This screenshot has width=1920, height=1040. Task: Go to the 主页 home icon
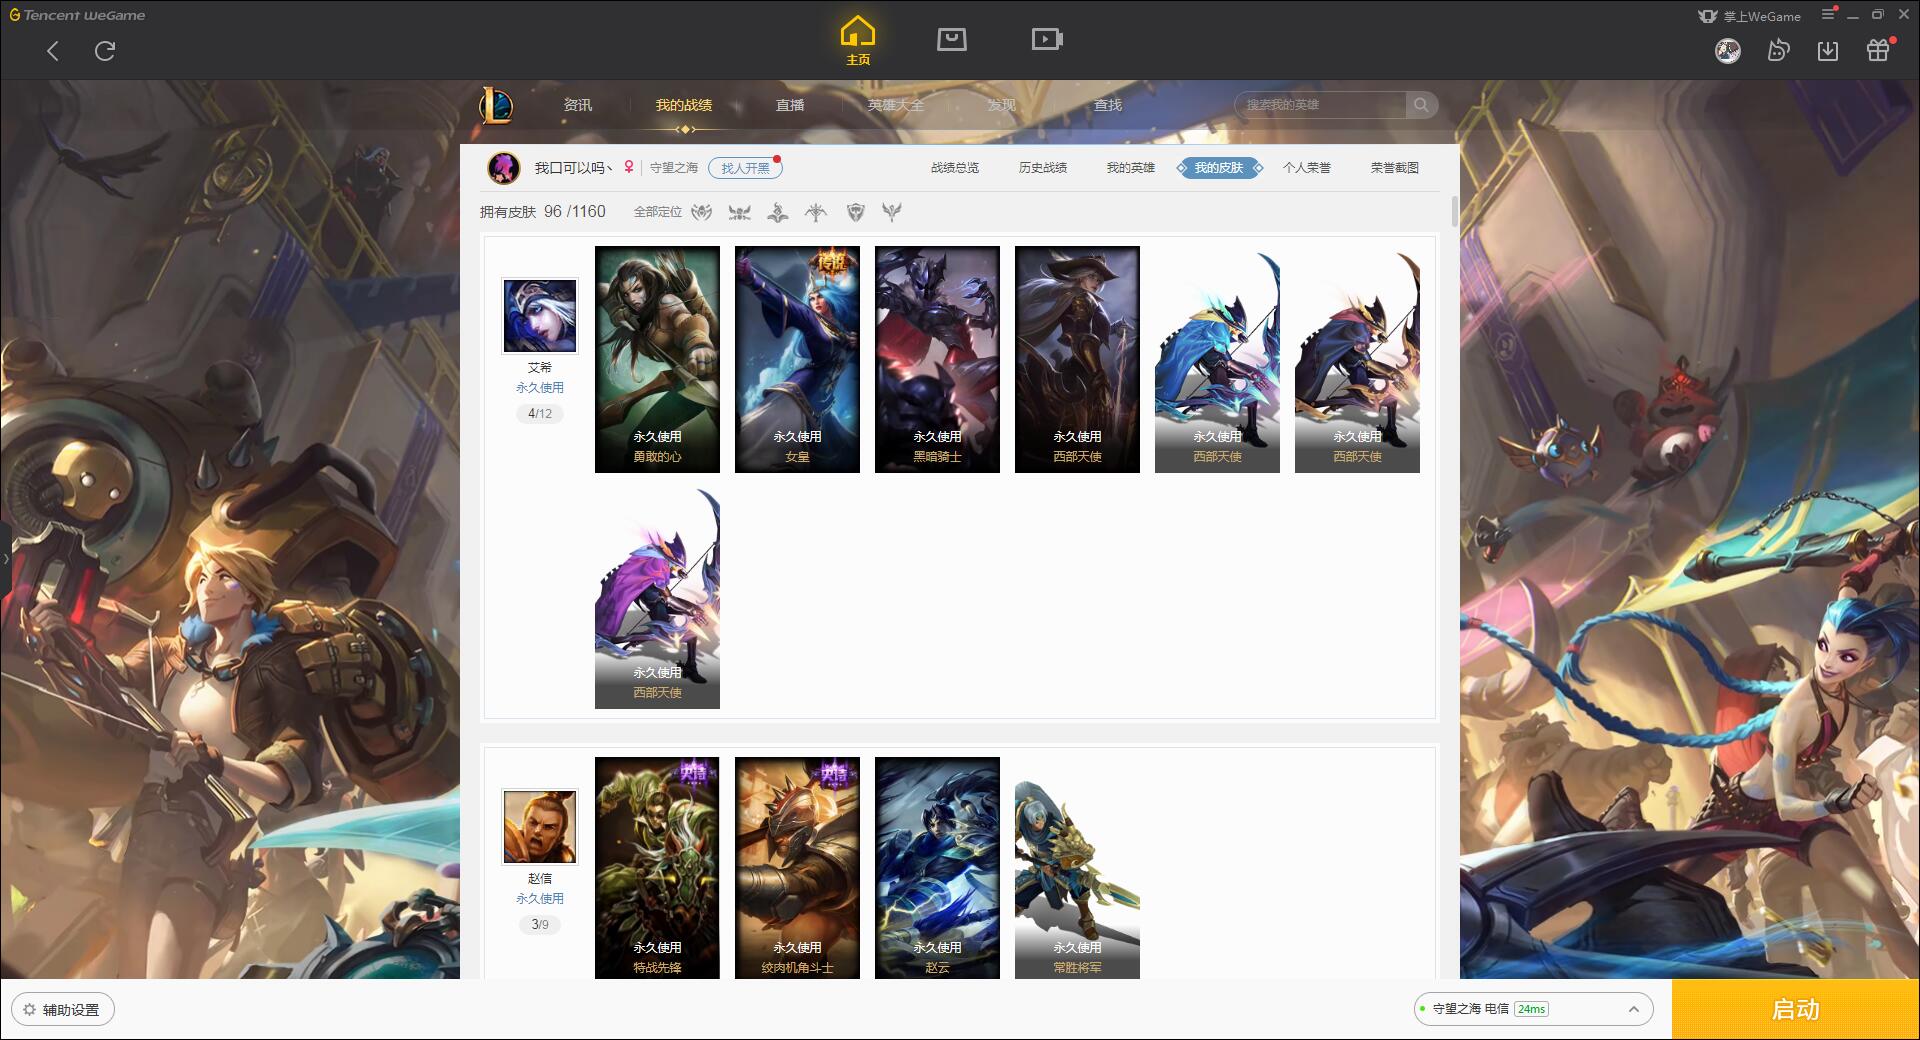point(857,41)
